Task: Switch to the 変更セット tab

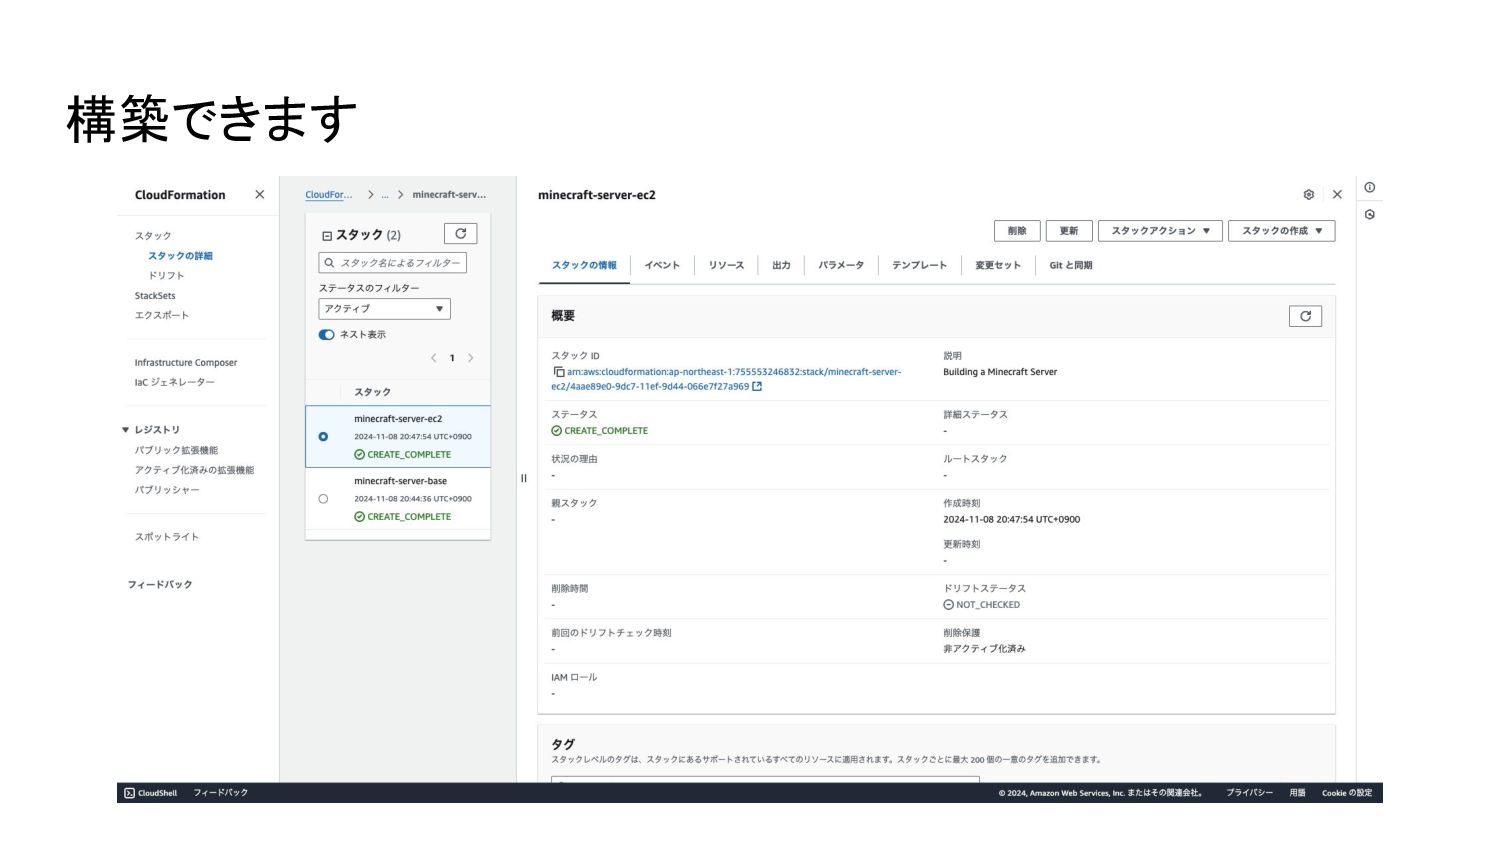Action: (x=998, y=265)
